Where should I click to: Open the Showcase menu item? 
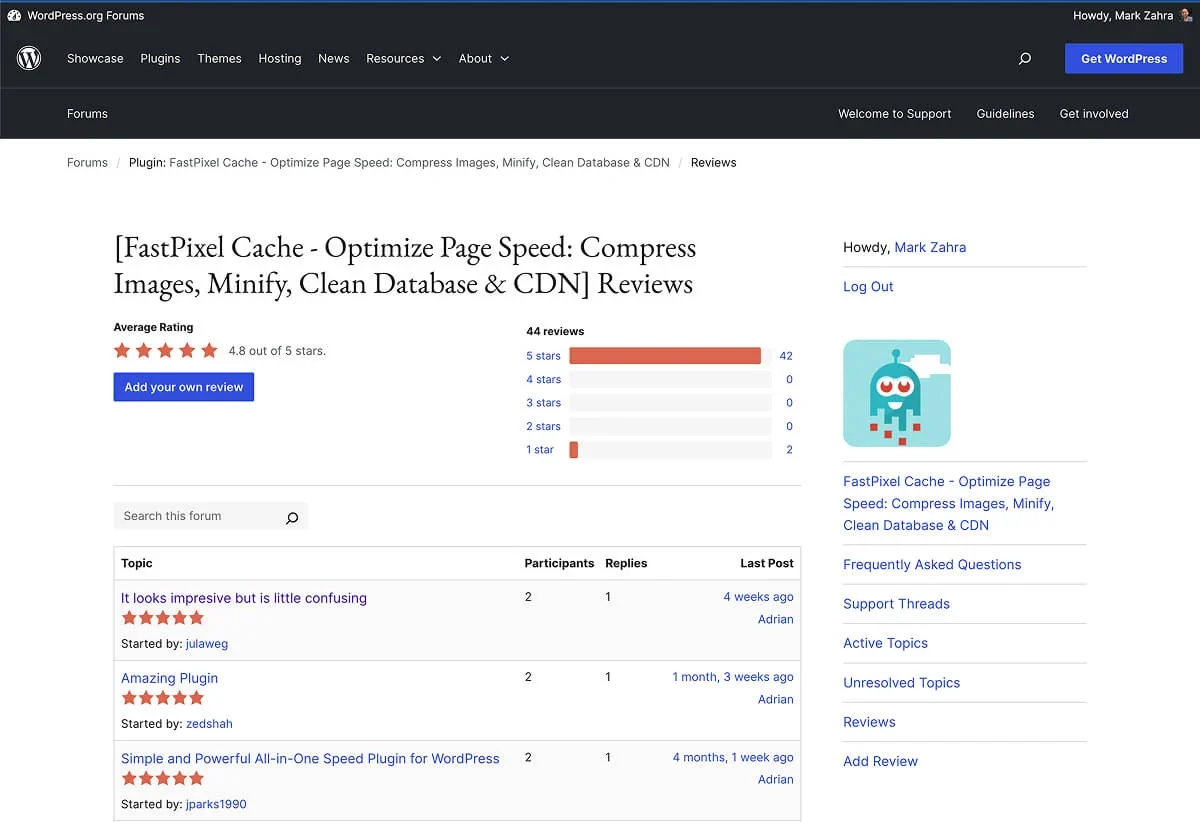click(x=95, y=59)
